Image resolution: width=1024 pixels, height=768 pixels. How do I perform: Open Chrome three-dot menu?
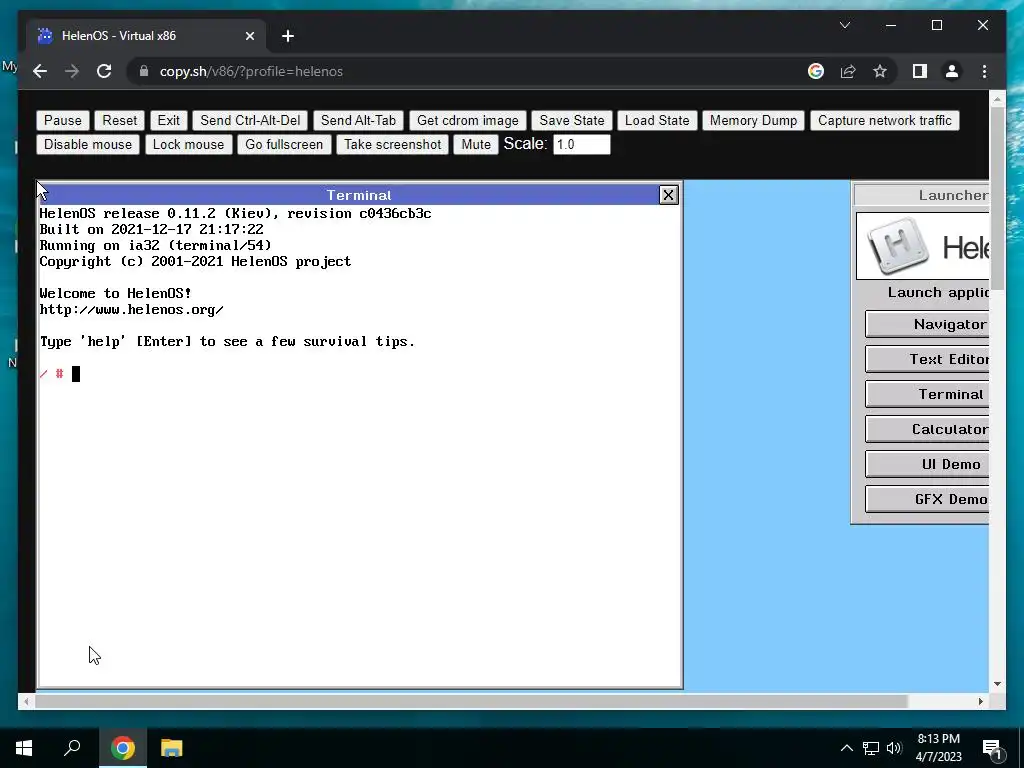(984, 71)
